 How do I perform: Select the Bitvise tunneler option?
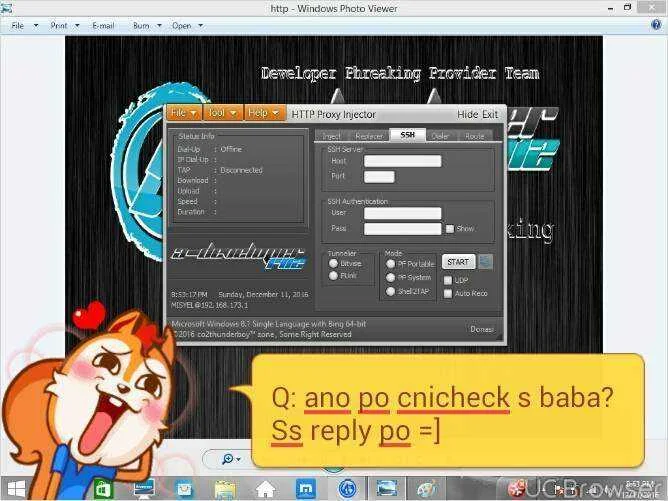click(334, 263)
